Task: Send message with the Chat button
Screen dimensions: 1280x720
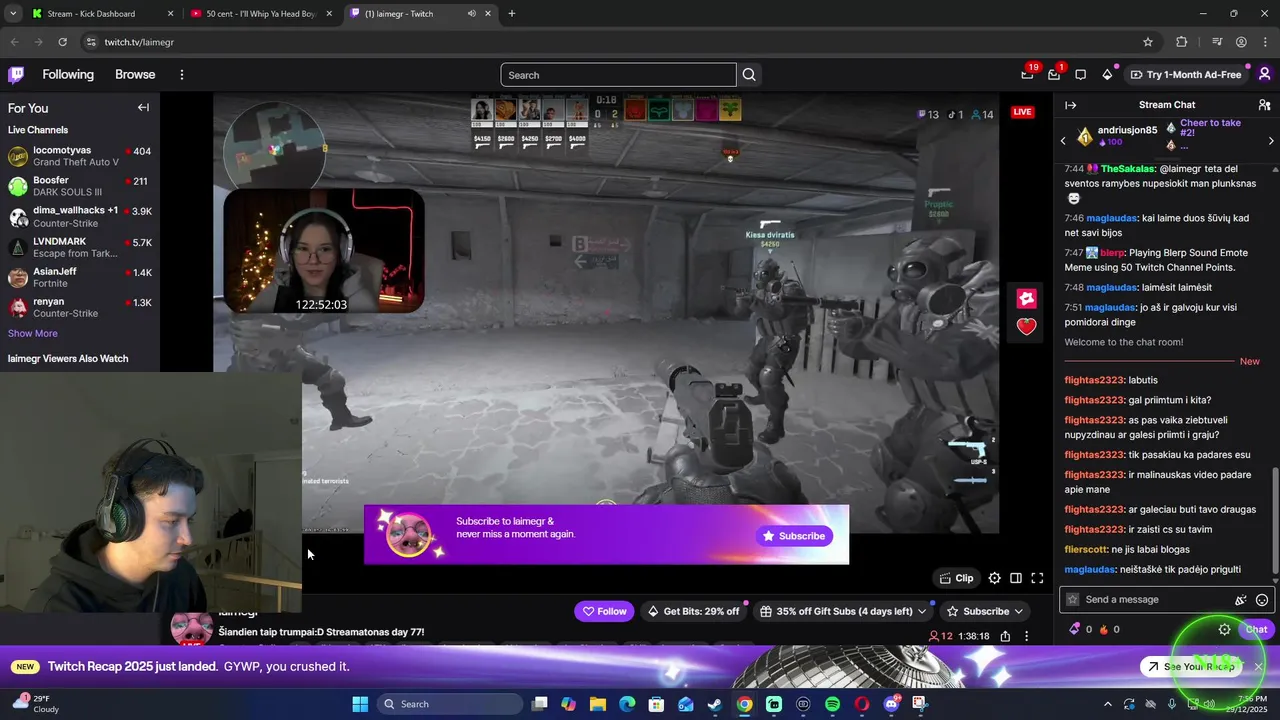Action: click(x=1257, y=629)
